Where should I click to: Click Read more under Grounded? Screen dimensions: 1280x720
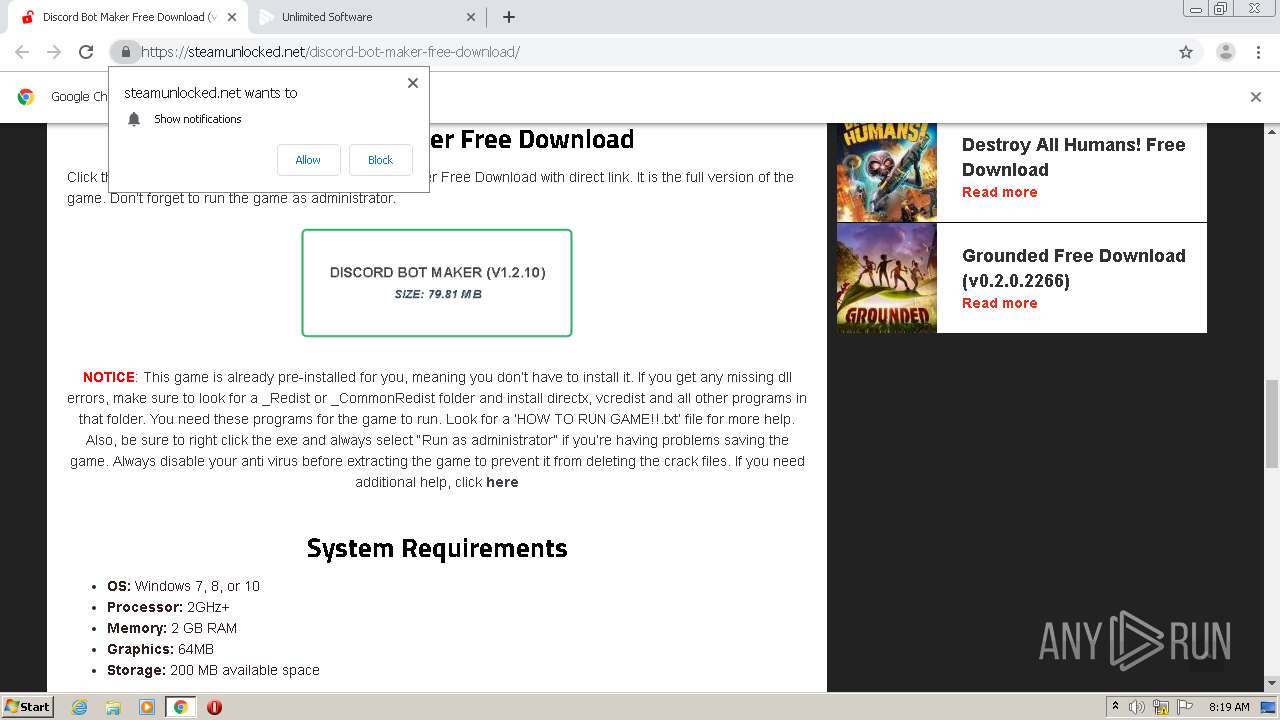click(999, 303)
